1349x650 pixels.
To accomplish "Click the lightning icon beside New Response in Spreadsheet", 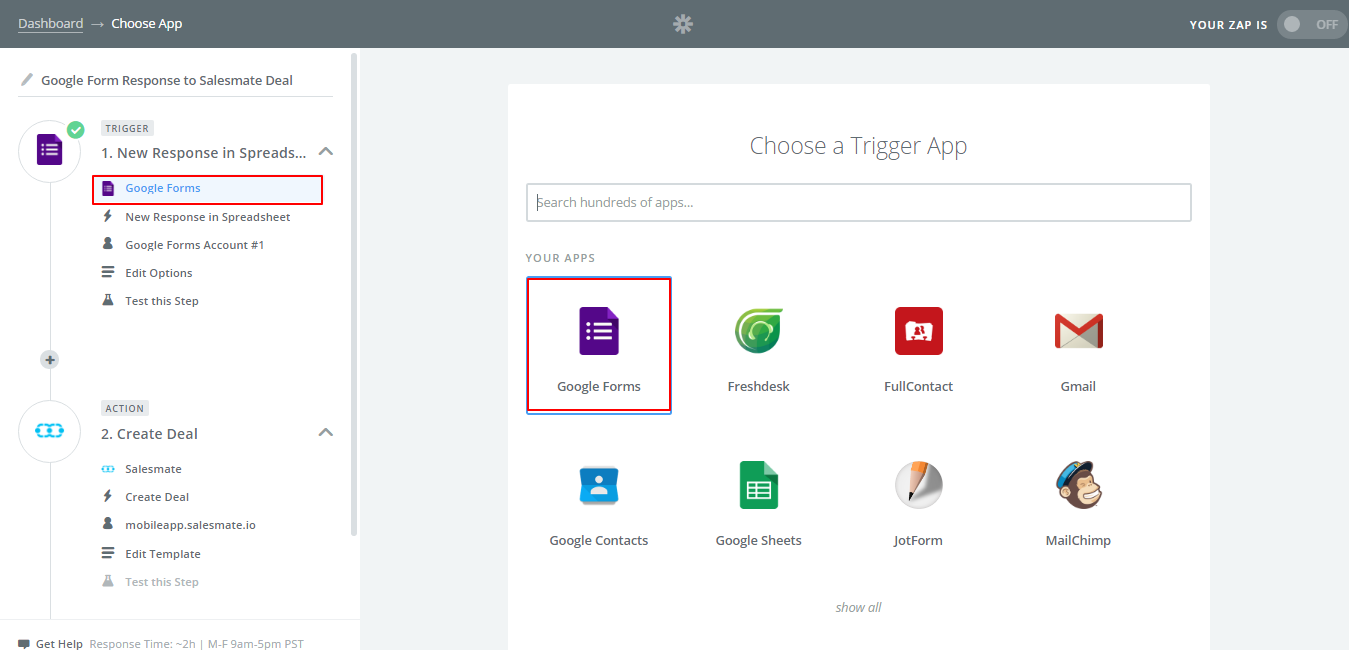I will [x=108, y=216].
